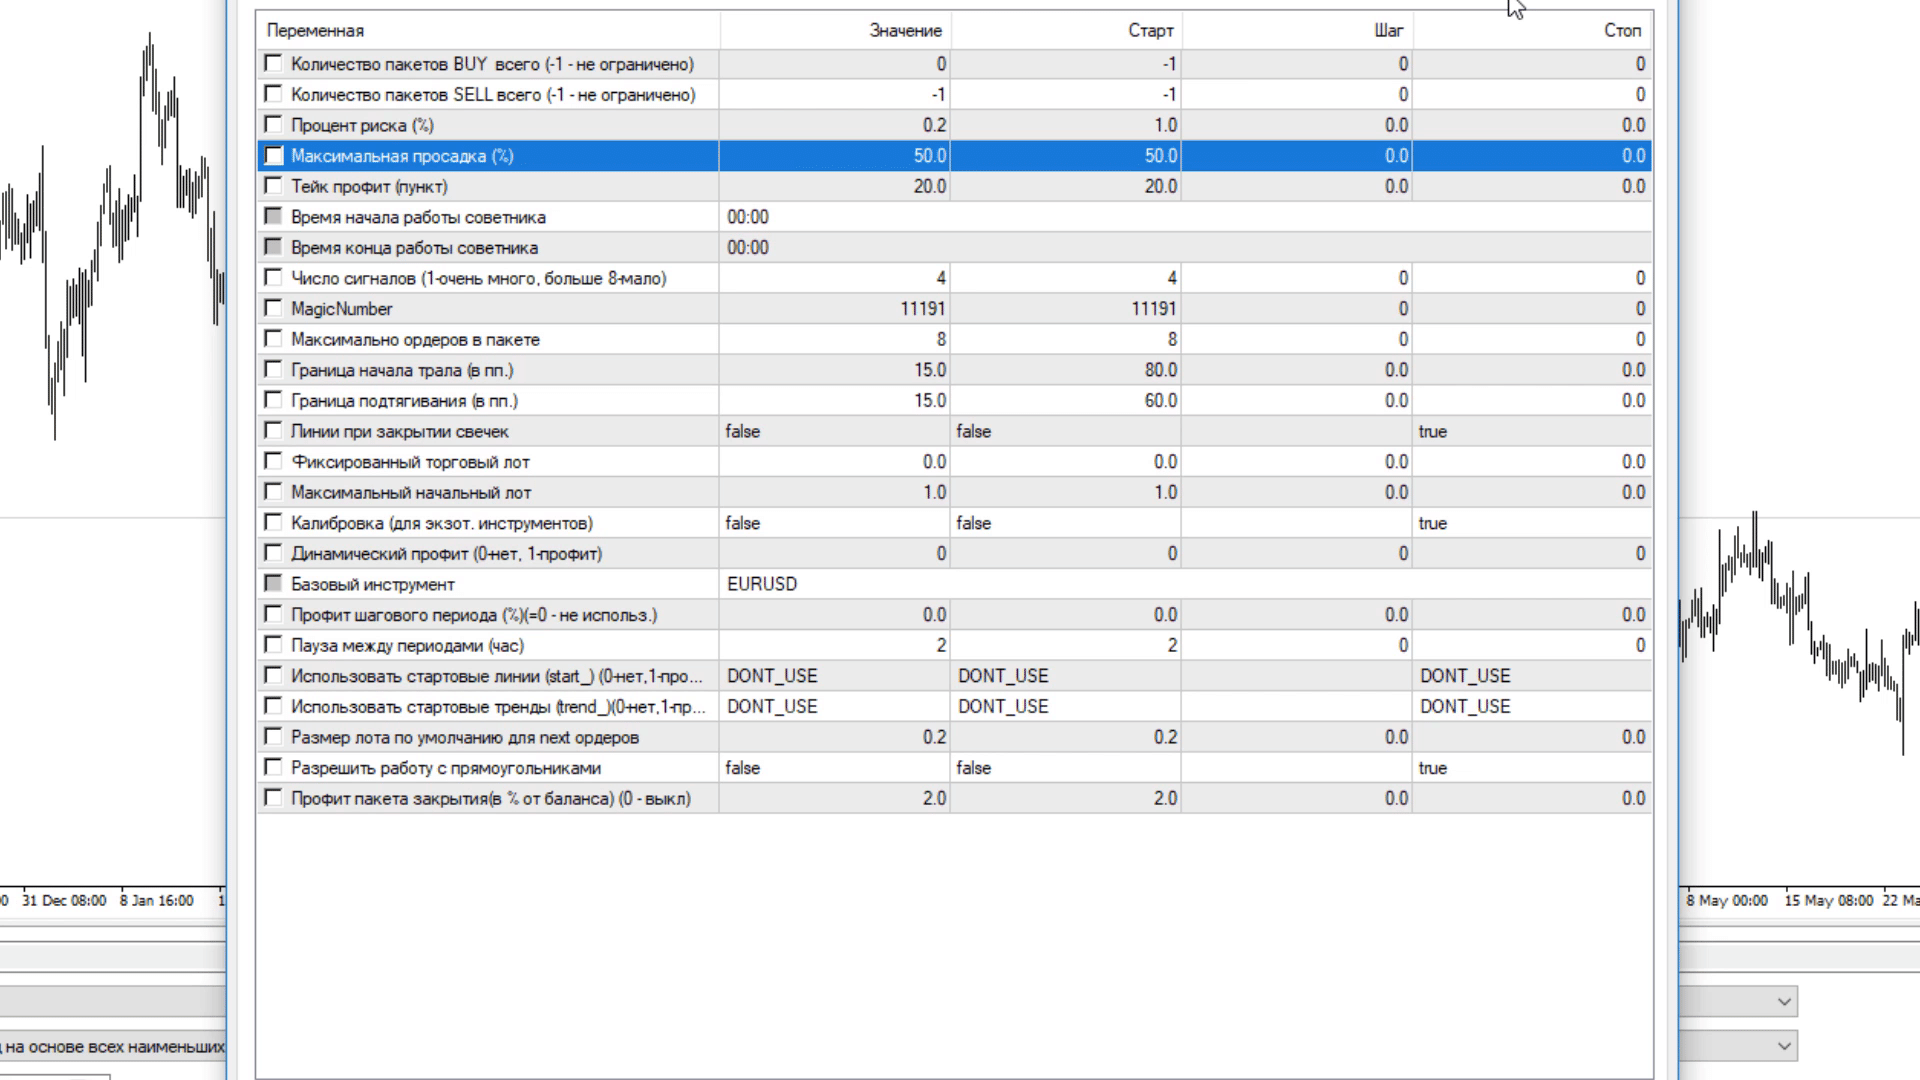Click the Шаг column header
The image size is (1920, 1080).
(x=1297, y=30)
